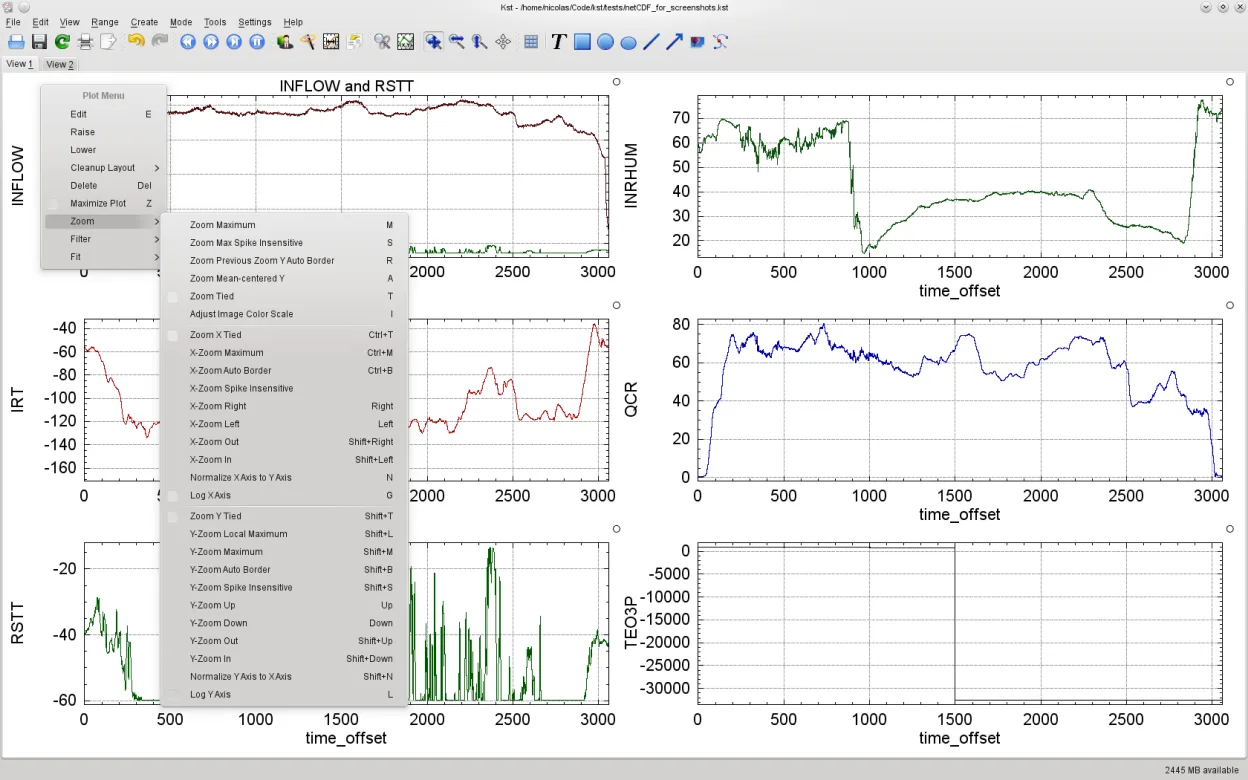
Task: Choose Lower in the Plot Menu
Action: coord(103,150)
